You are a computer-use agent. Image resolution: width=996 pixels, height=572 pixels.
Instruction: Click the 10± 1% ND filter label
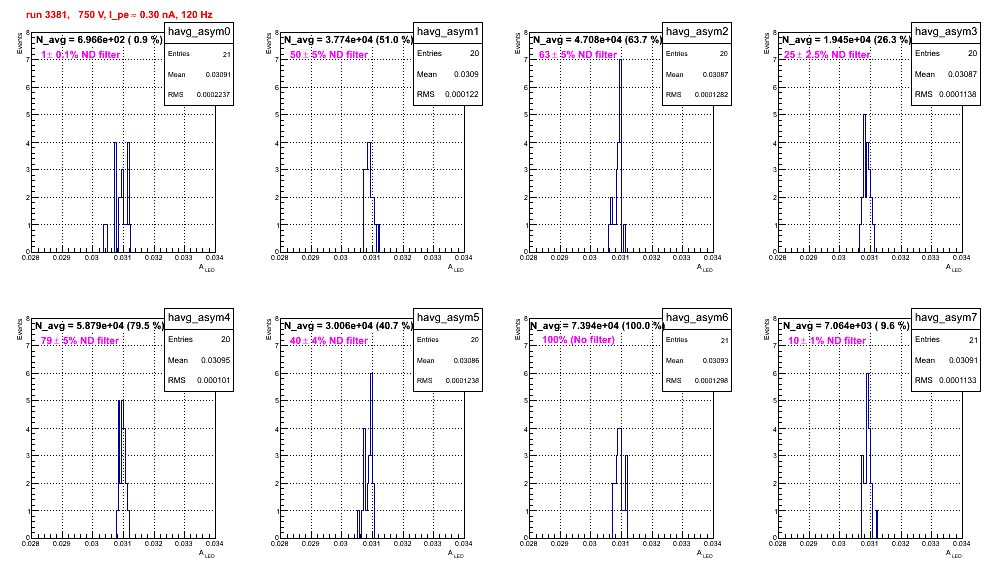click(x=827, y=341)
